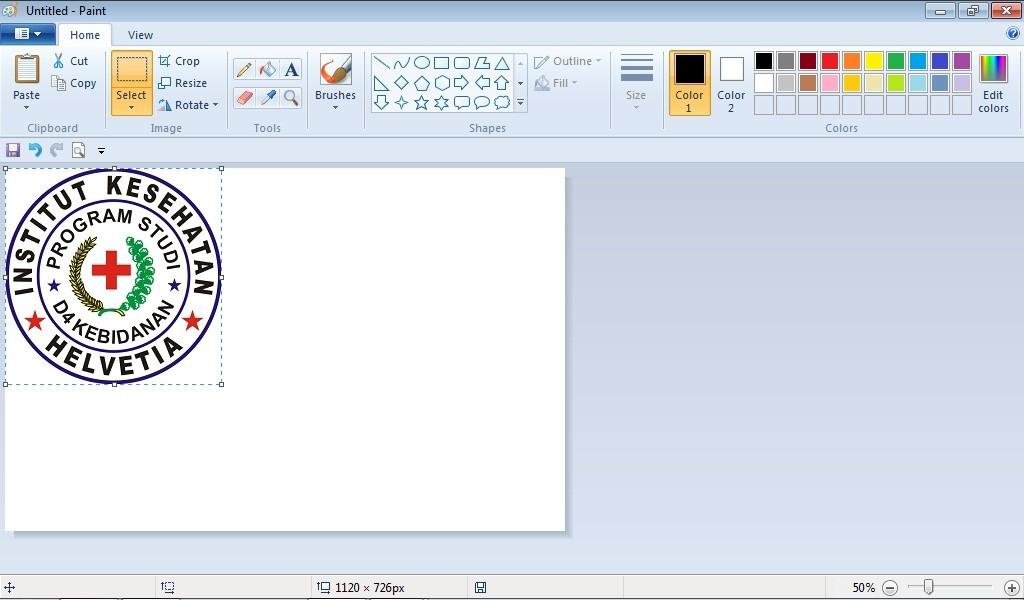Image resolution: width=1024 pixels, height=600 pixels.
Task: Click the Paste button
Action: tap(27, 77)
